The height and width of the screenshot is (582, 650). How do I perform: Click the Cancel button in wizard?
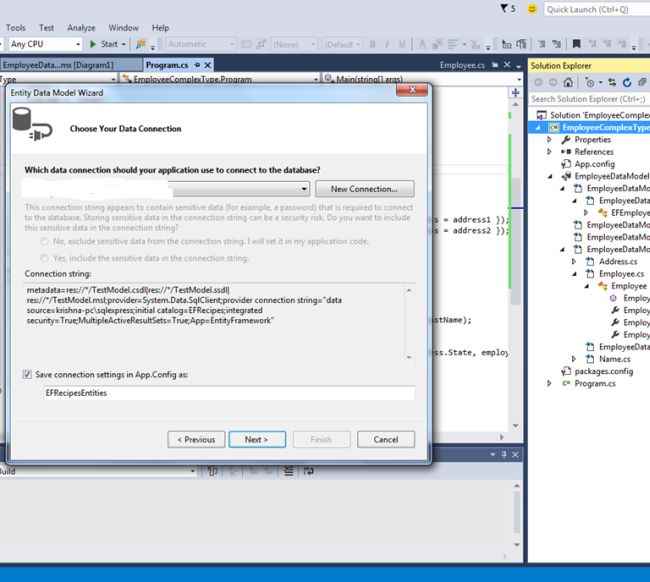coord(386,439)
